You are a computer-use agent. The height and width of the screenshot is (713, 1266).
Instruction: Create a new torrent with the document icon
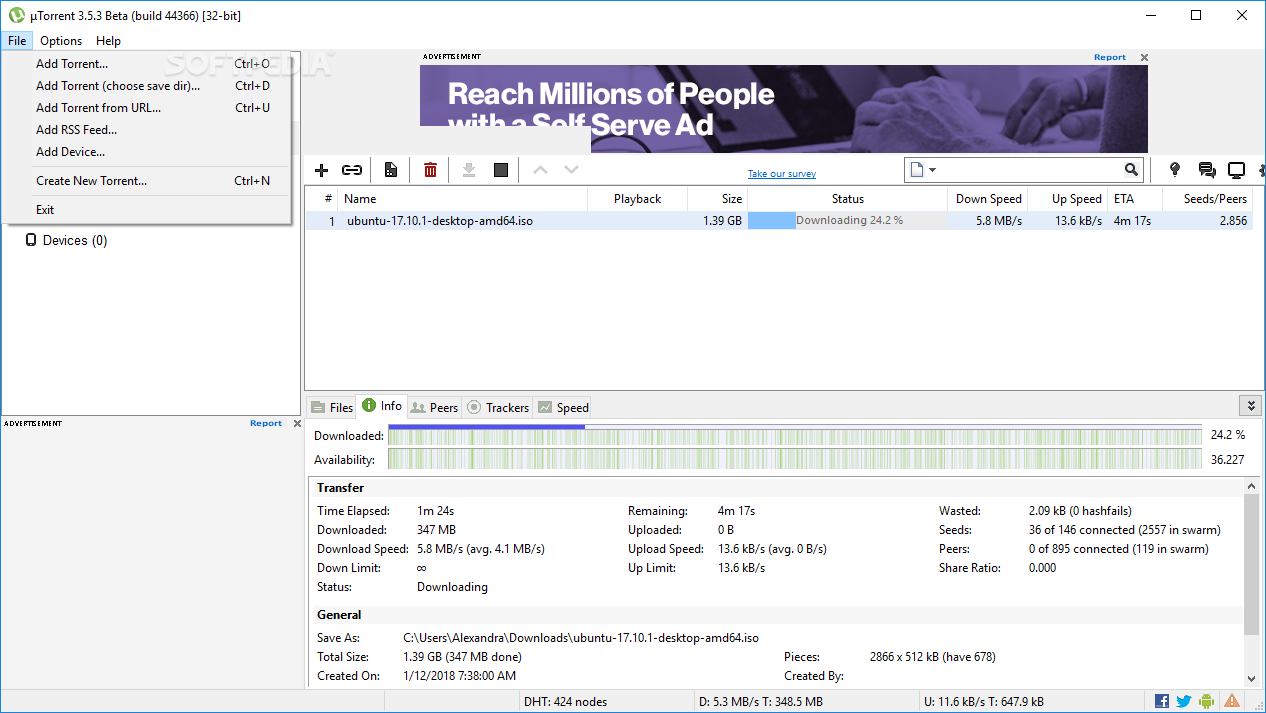(390, 170)
